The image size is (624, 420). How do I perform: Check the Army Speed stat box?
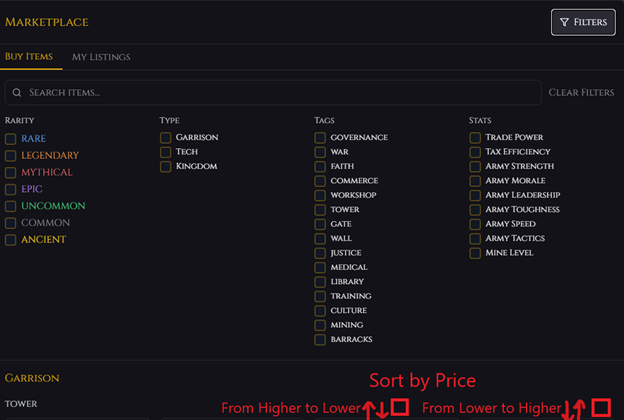[475, 225]
